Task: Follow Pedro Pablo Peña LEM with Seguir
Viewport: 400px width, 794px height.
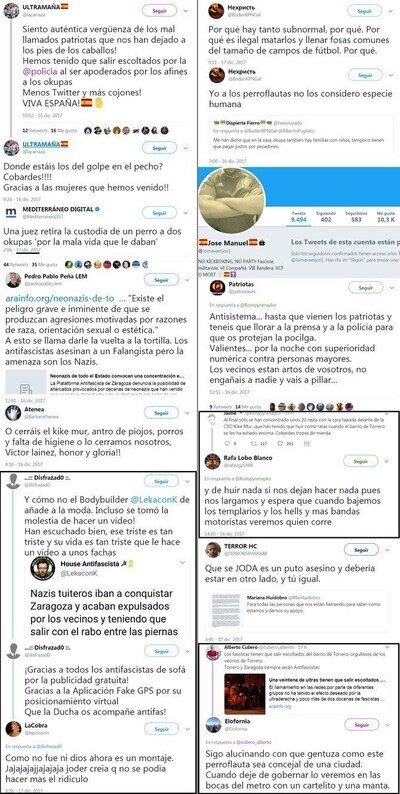Action: 161,279
